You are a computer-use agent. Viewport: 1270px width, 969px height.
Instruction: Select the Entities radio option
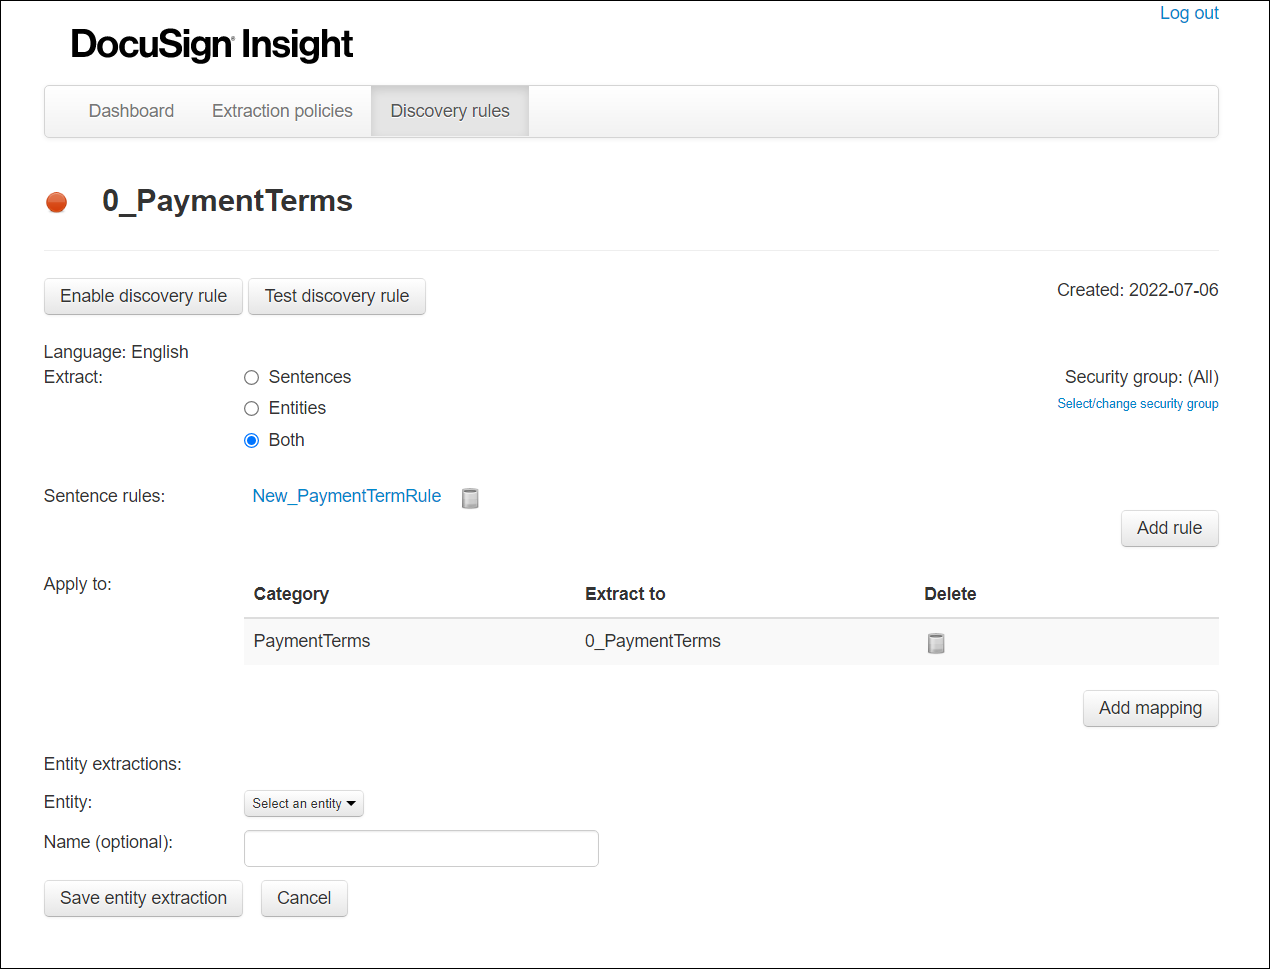point(252,409)
